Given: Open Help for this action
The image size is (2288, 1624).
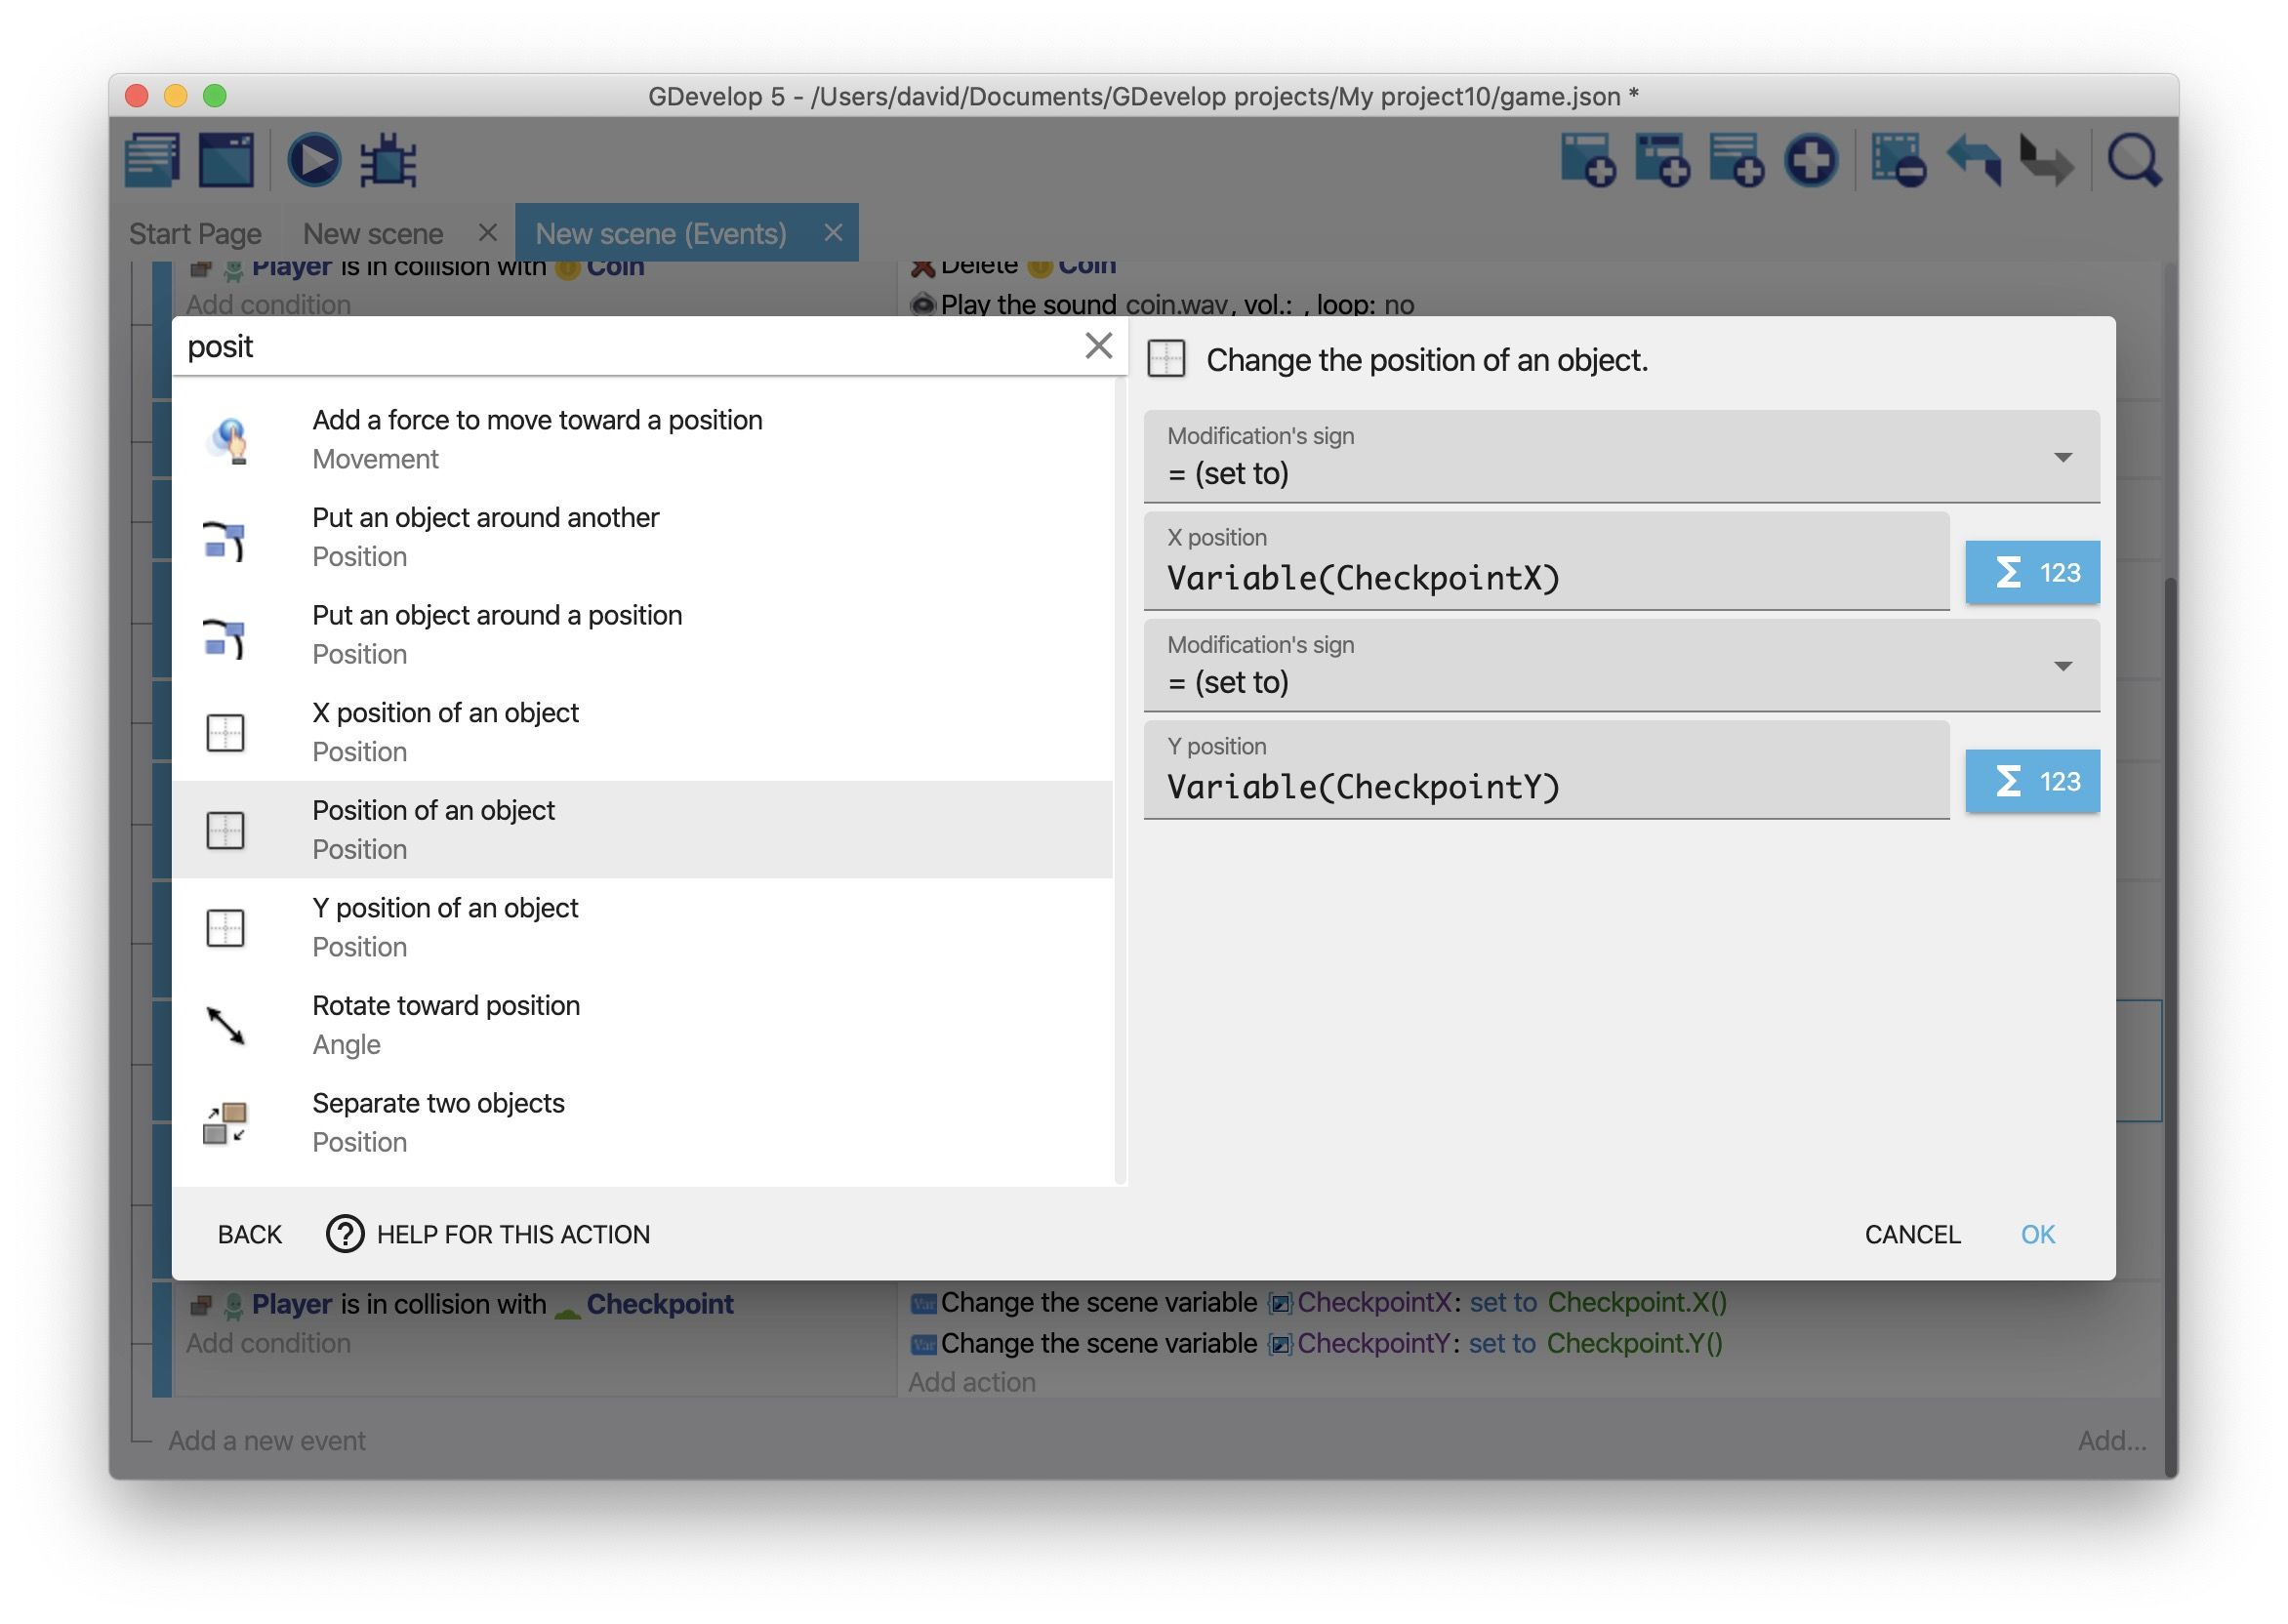Looking at the screenshot, I should tap(488, 1234).
